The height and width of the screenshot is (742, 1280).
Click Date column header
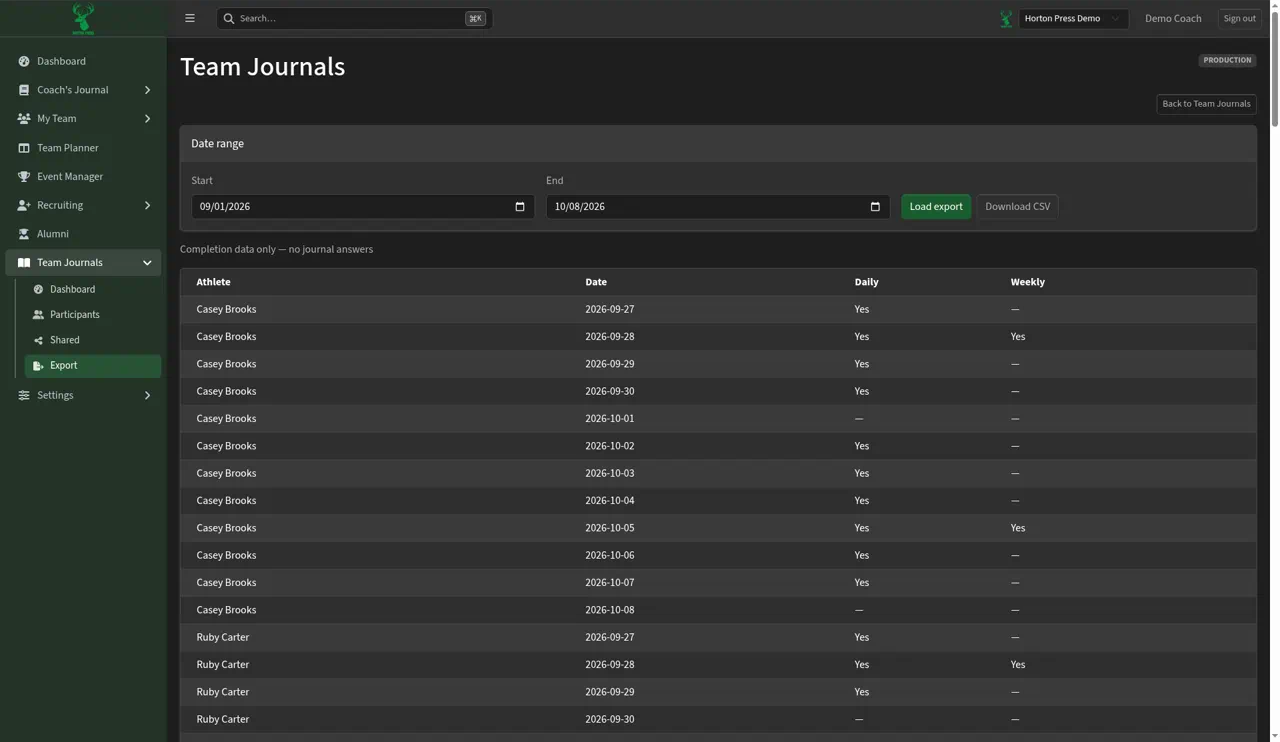pyautogui.click(x=596, y=282)
